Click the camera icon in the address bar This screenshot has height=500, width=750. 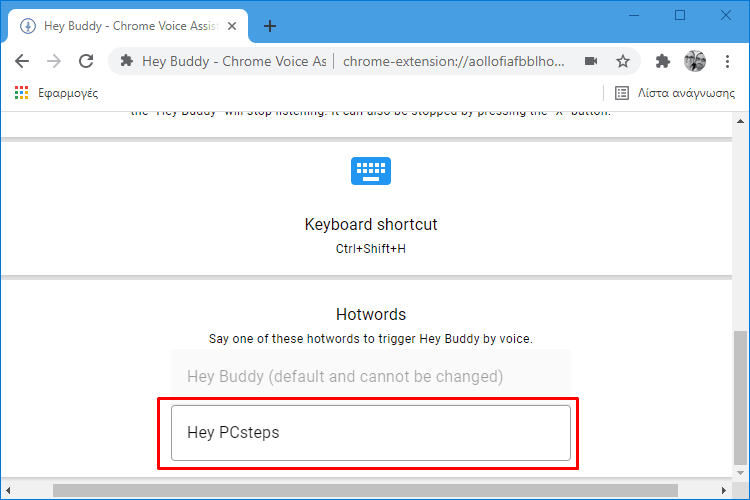tap(591, 61)
